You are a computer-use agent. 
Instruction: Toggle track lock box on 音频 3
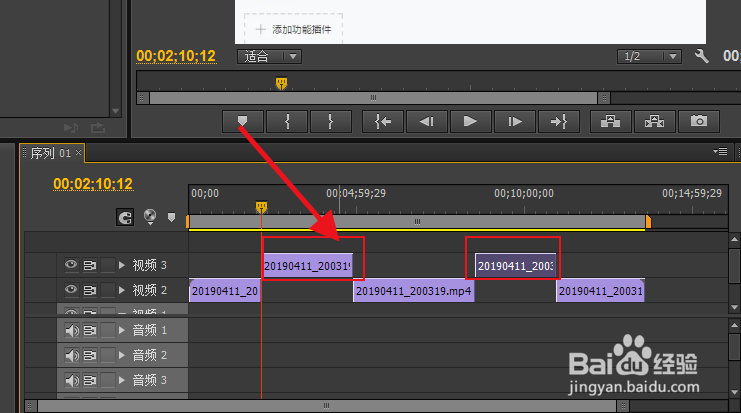tap(108, 380)
